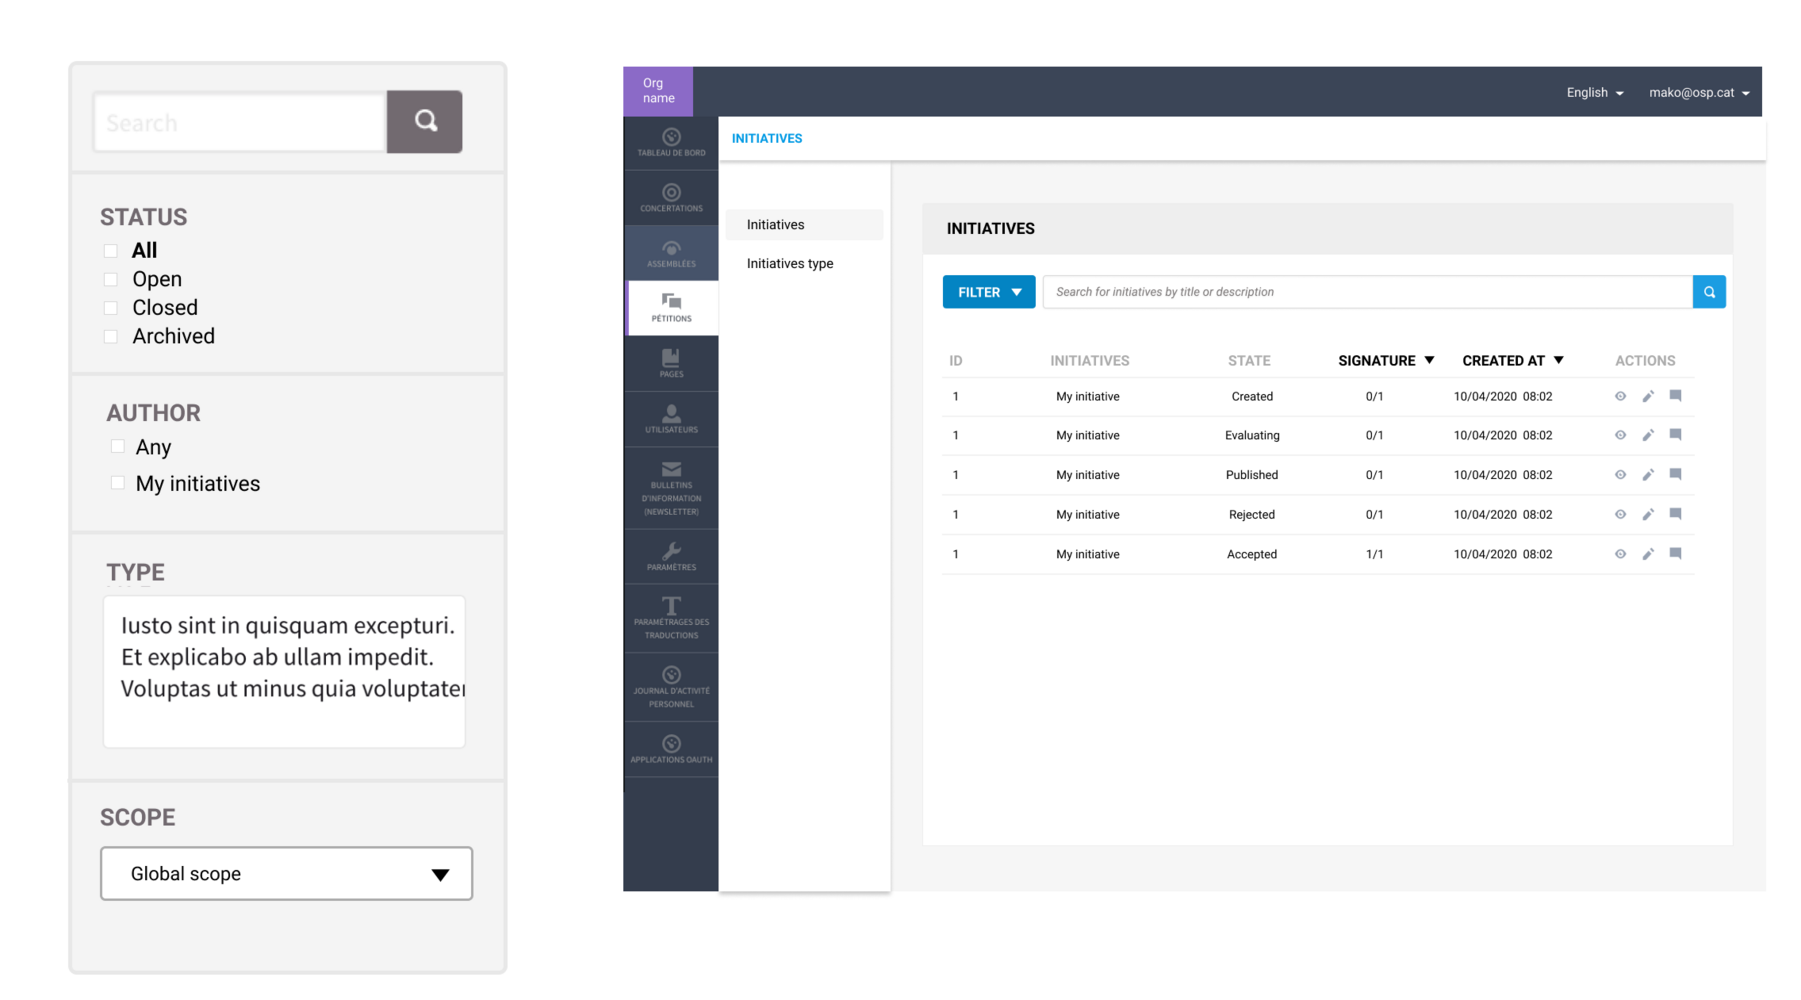The image size is (1801, 1000).
Task: Edit the Created initiative with pencil icon
Action: [x=1648, y=397]
